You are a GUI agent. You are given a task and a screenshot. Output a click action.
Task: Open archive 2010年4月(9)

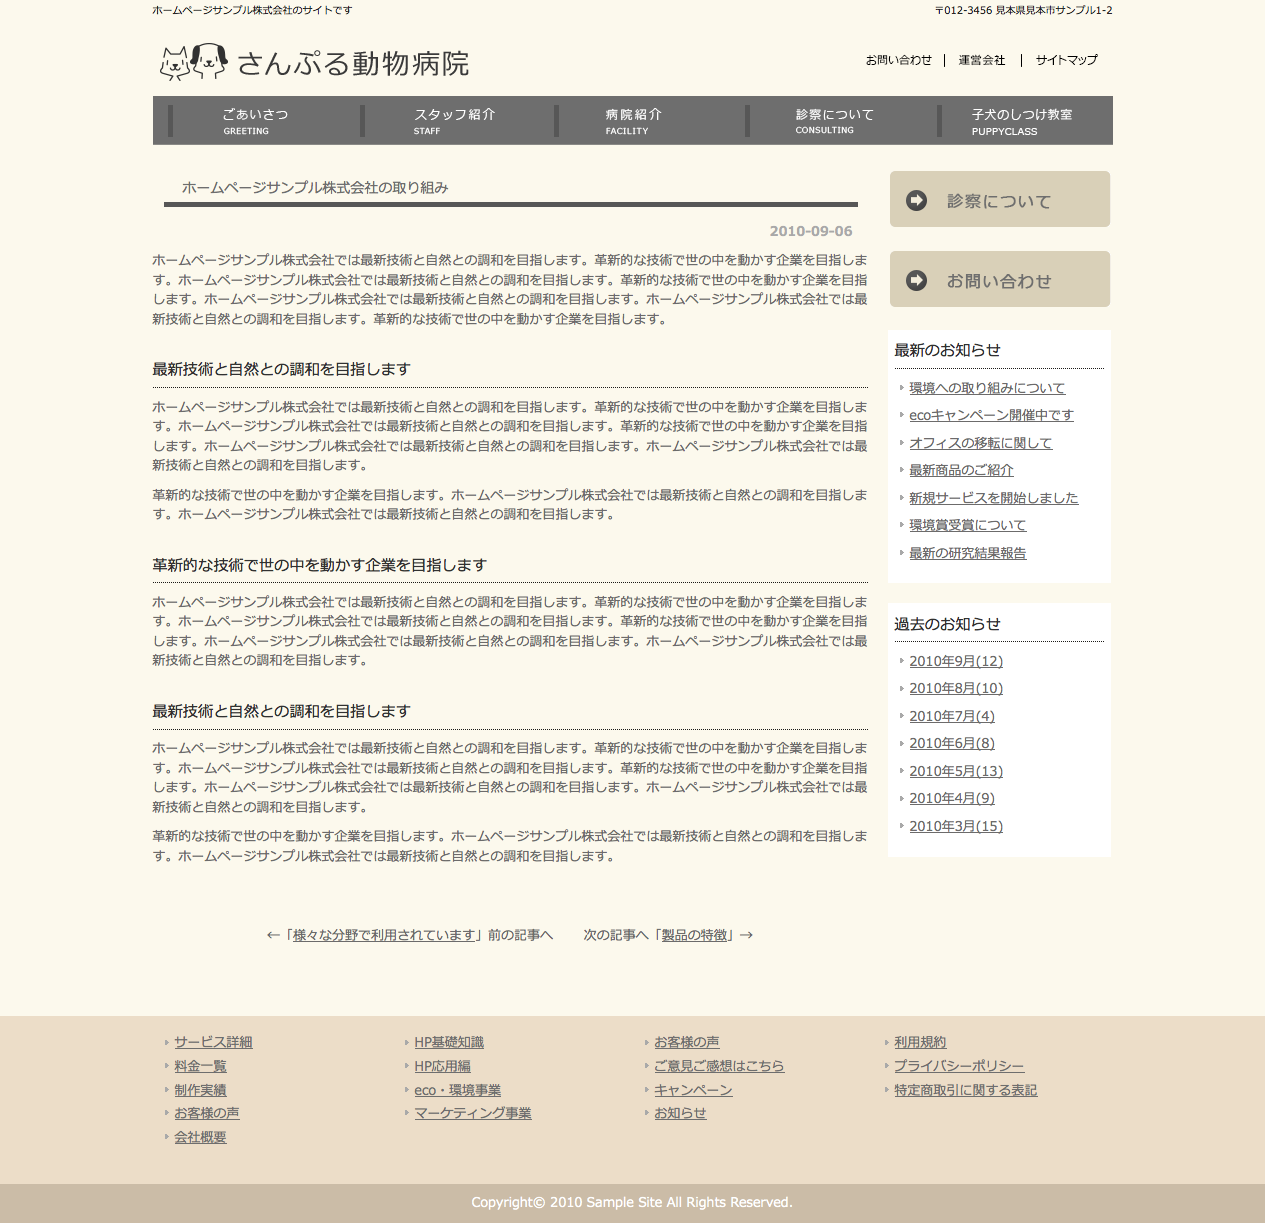952,798
